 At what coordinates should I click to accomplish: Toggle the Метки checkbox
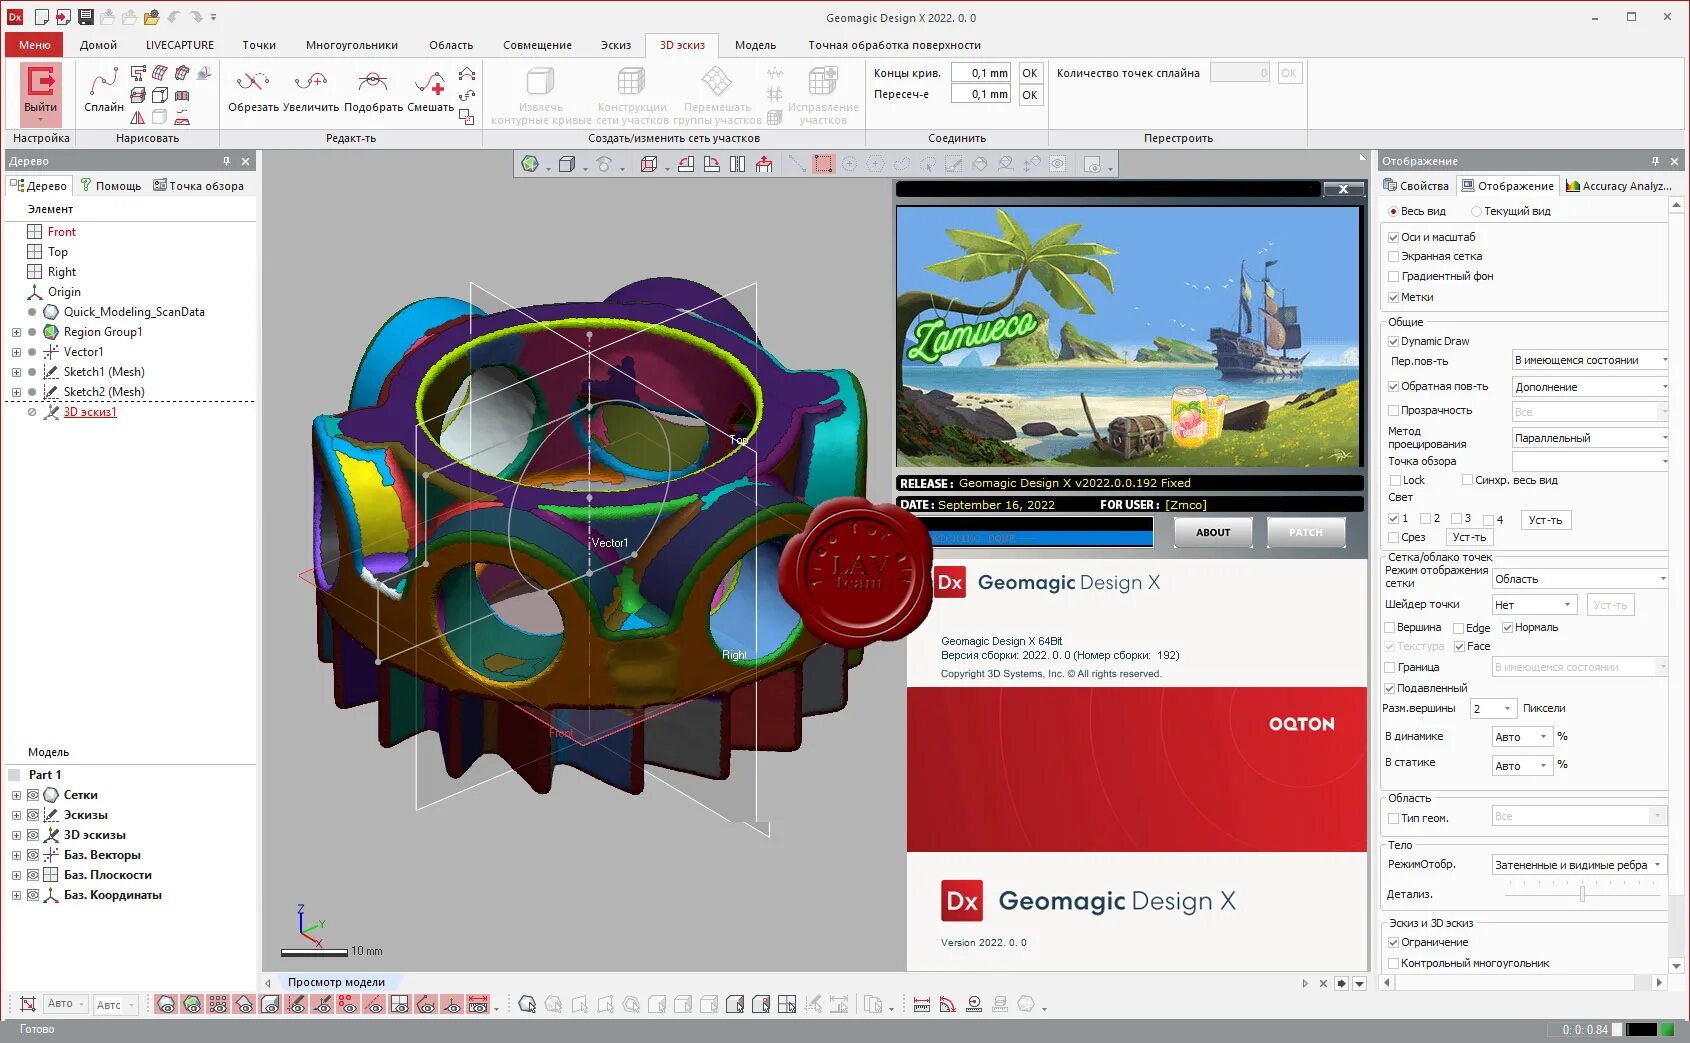coord(1393,298)
